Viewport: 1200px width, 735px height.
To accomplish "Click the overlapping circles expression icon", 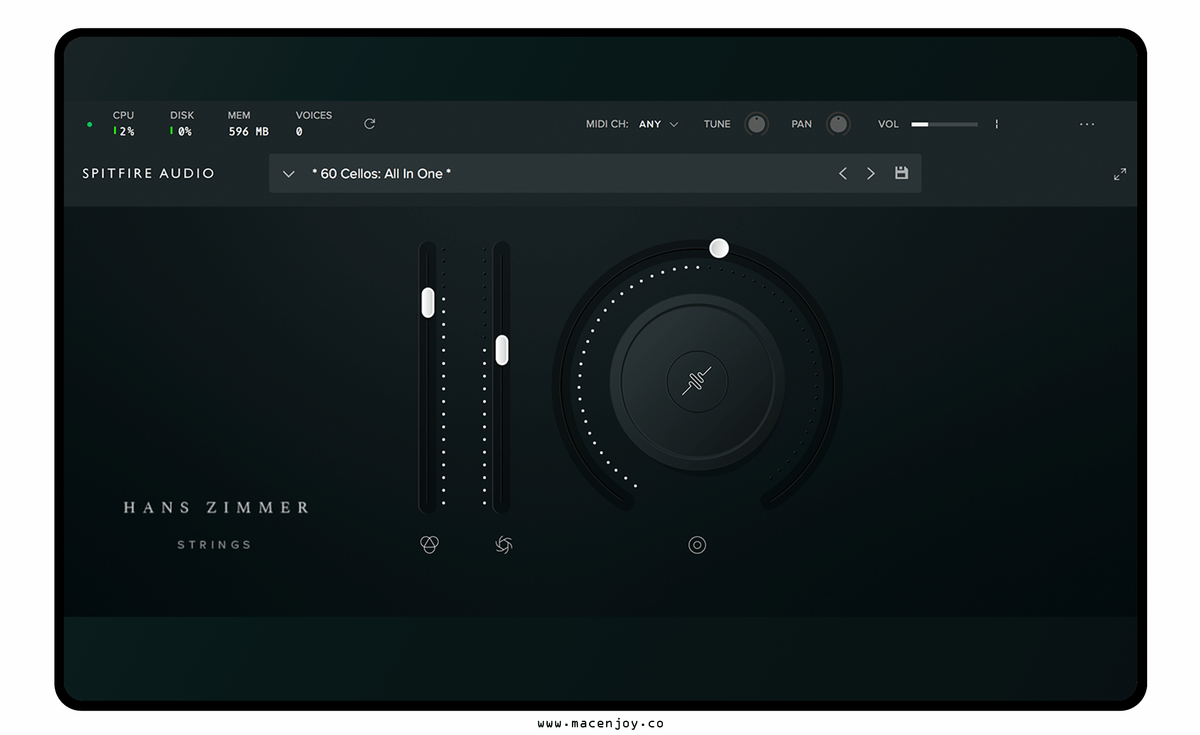I will [x=428, y=544].
